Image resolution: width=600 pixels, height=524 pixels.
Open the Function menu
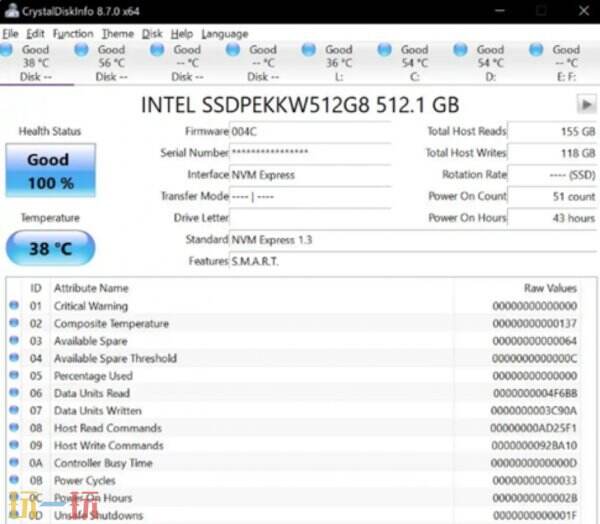tap(73, 34)
